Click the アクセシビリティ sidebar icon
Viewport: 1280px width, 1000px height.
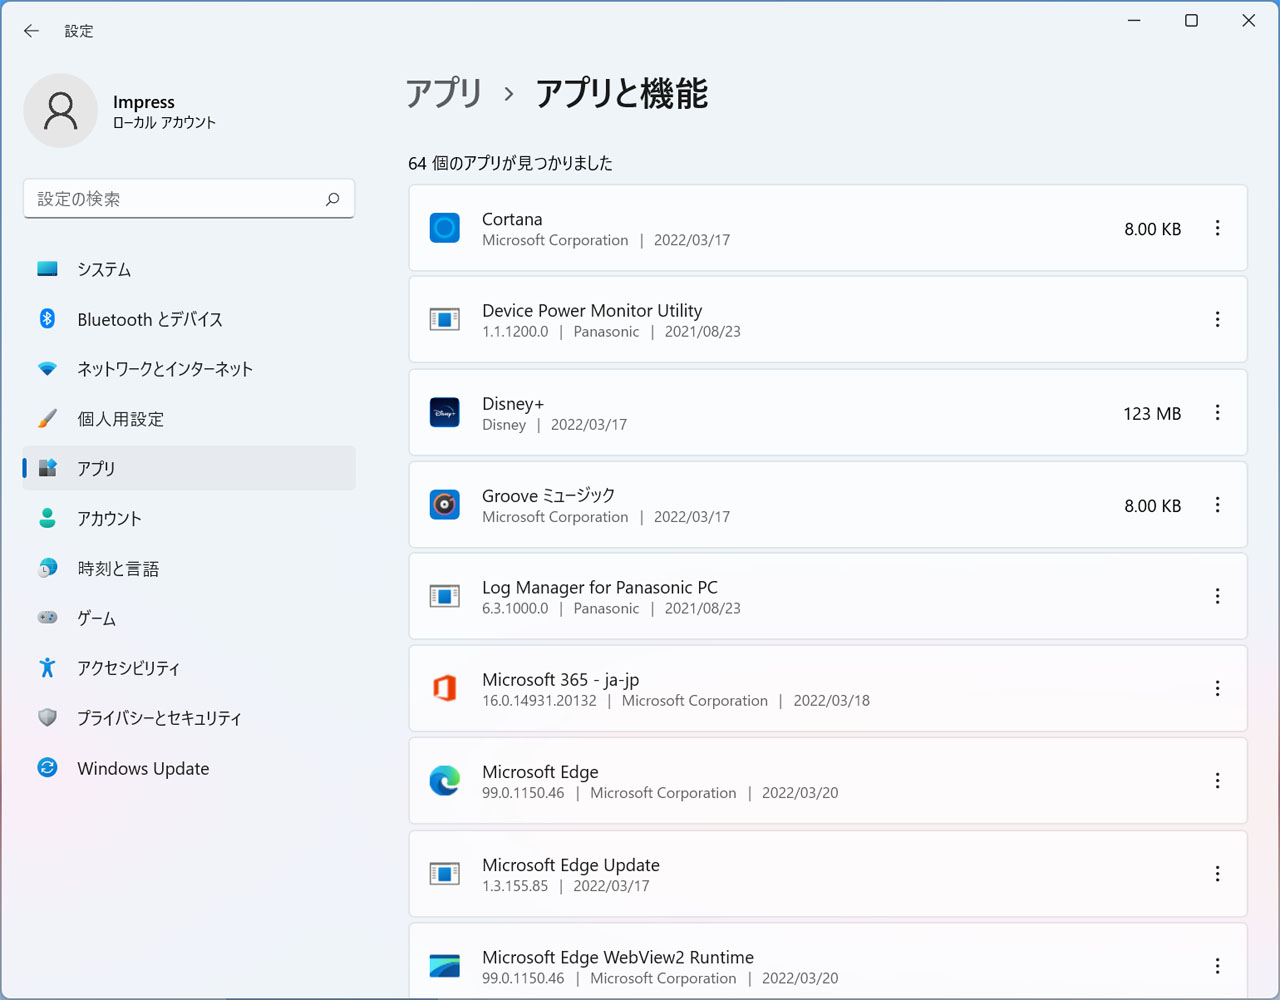(x=48, y=668)
